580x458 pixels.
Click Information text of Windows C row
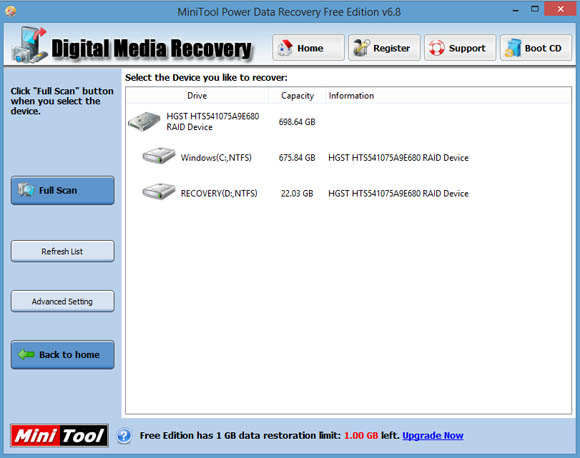coord(398,158)
